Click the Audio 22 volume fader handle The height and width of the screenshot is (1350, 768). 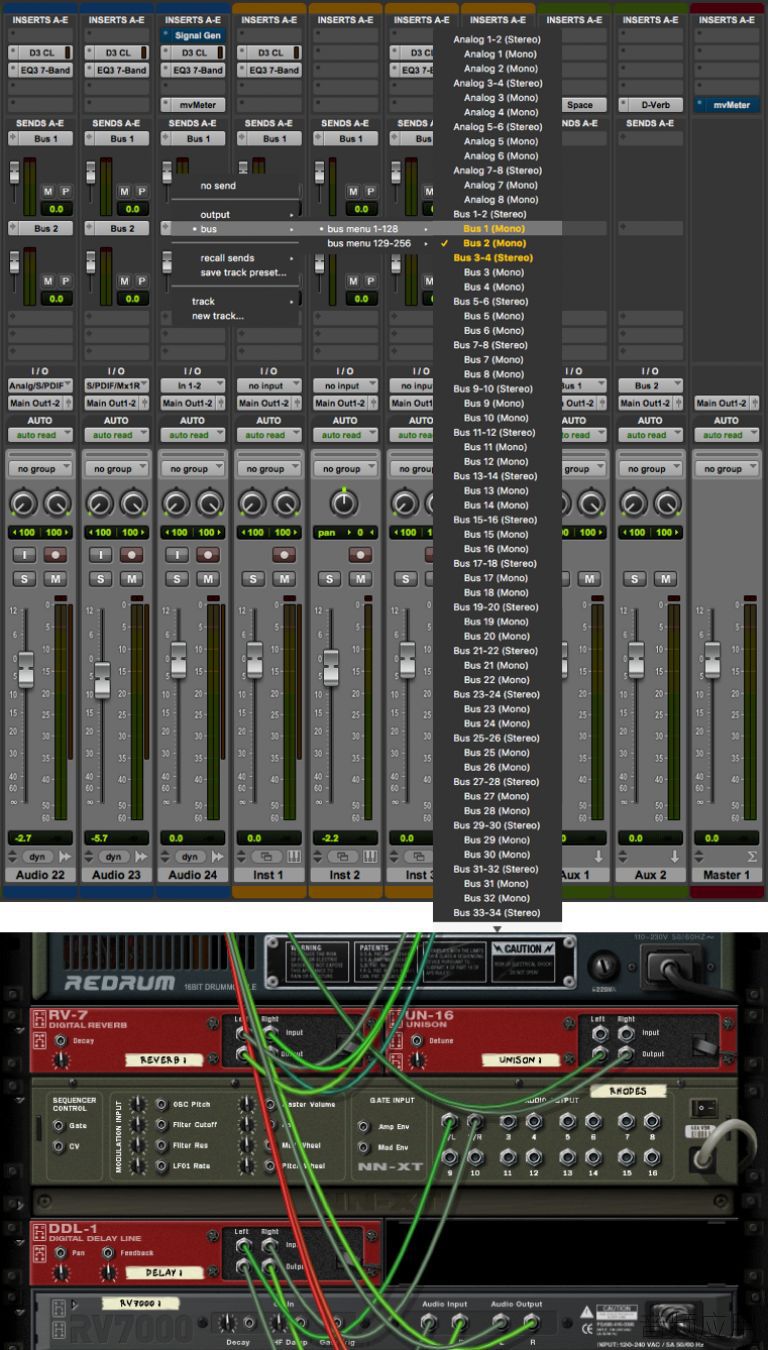[x=26, y=669]
